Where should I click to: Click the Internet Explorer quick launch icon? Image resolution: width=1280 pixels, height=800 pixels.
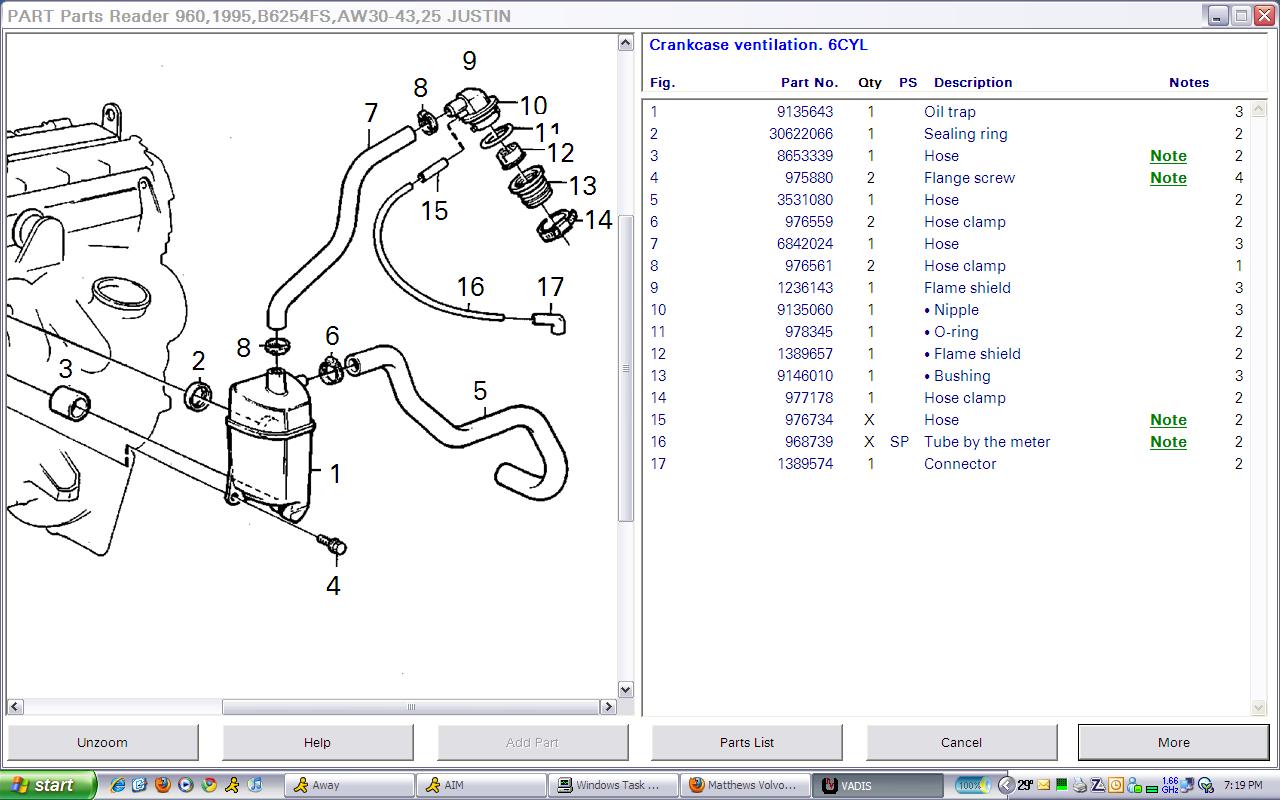pos(117,785)
